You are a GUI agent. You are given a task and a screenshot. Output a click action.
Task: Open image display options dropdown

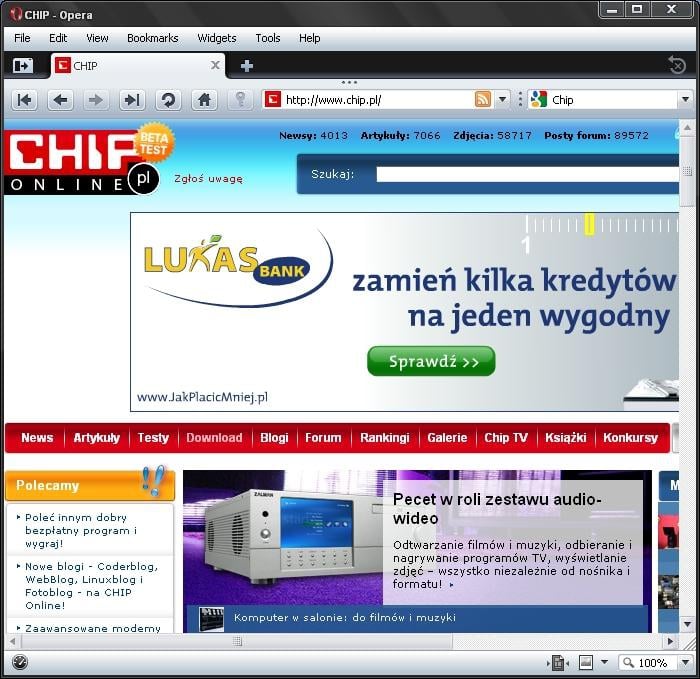pos(604,662)
